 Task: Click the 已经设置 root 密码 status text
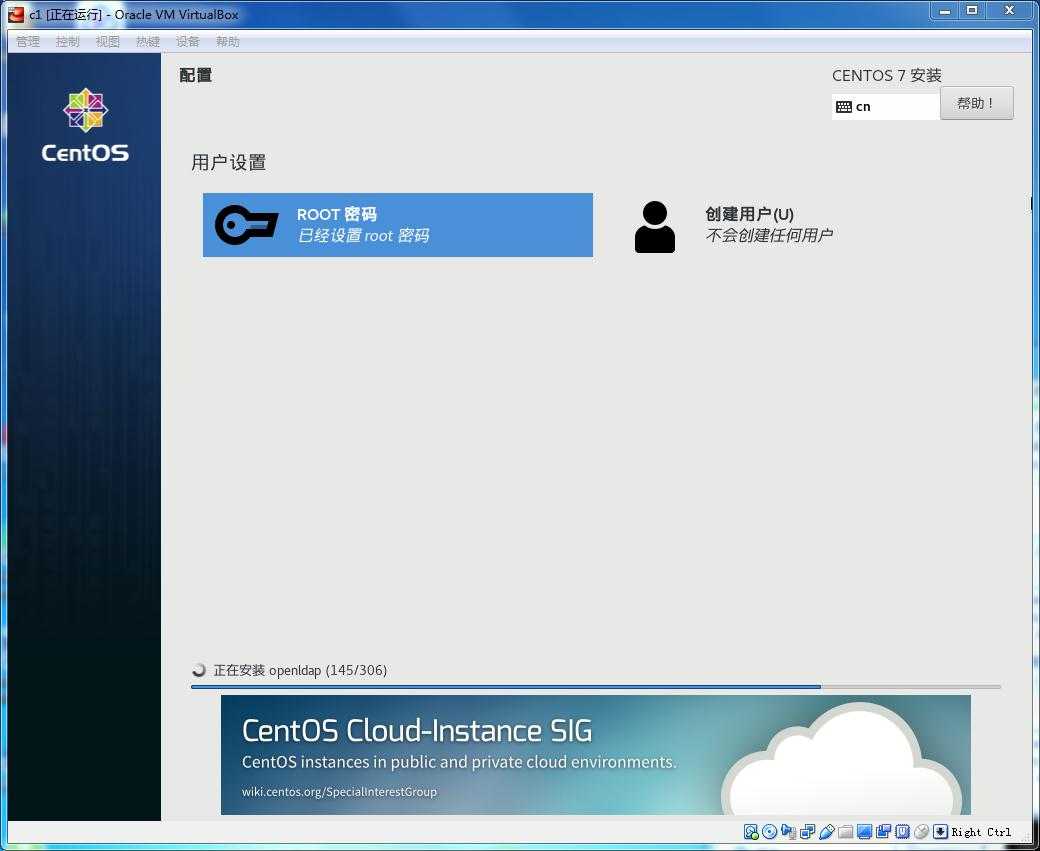pyautogui.click(x=363, y=235)
